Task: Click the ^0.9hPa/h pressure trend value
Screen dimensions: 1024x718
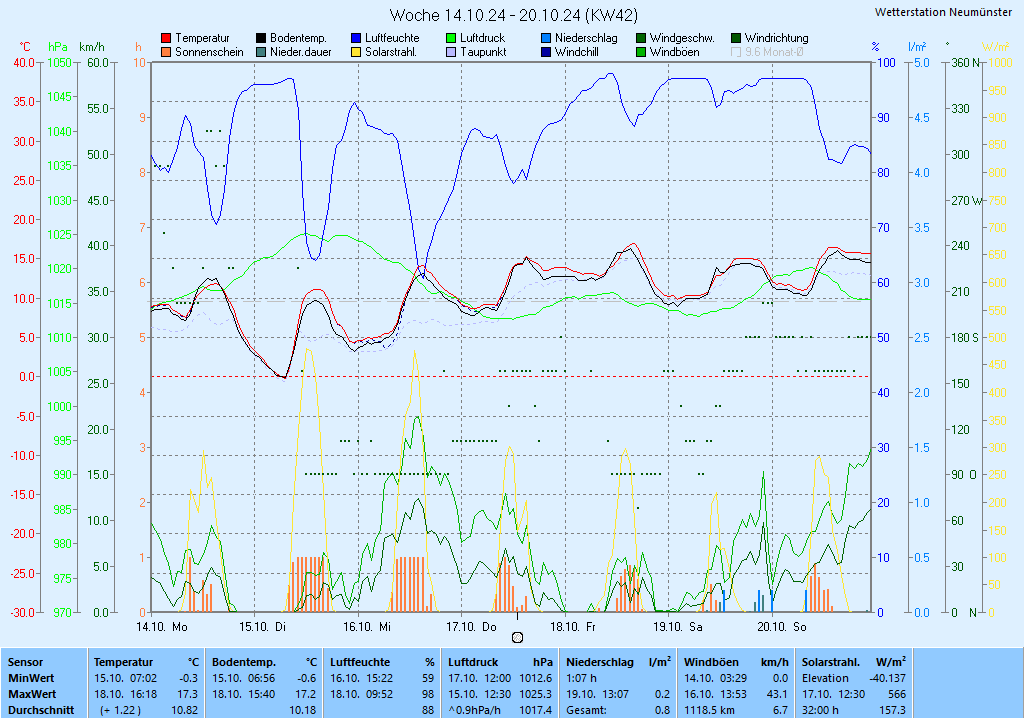Action: pyautogui.click(x=475, y=710)
